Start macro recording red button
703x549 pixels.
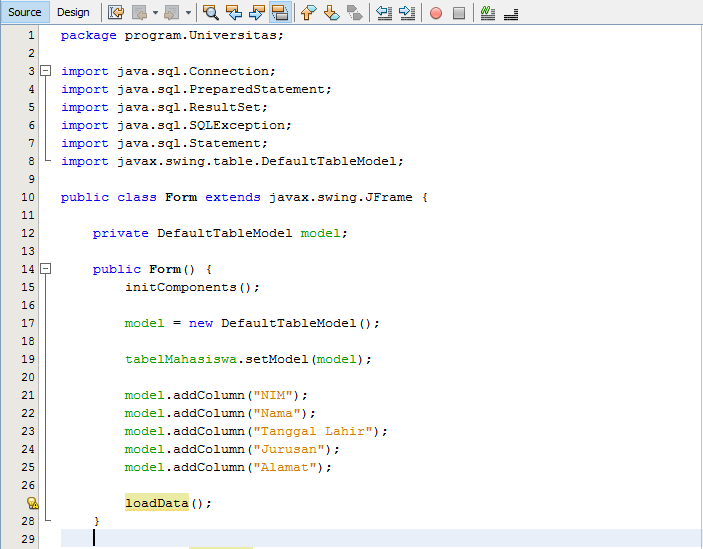pos(436,13)
